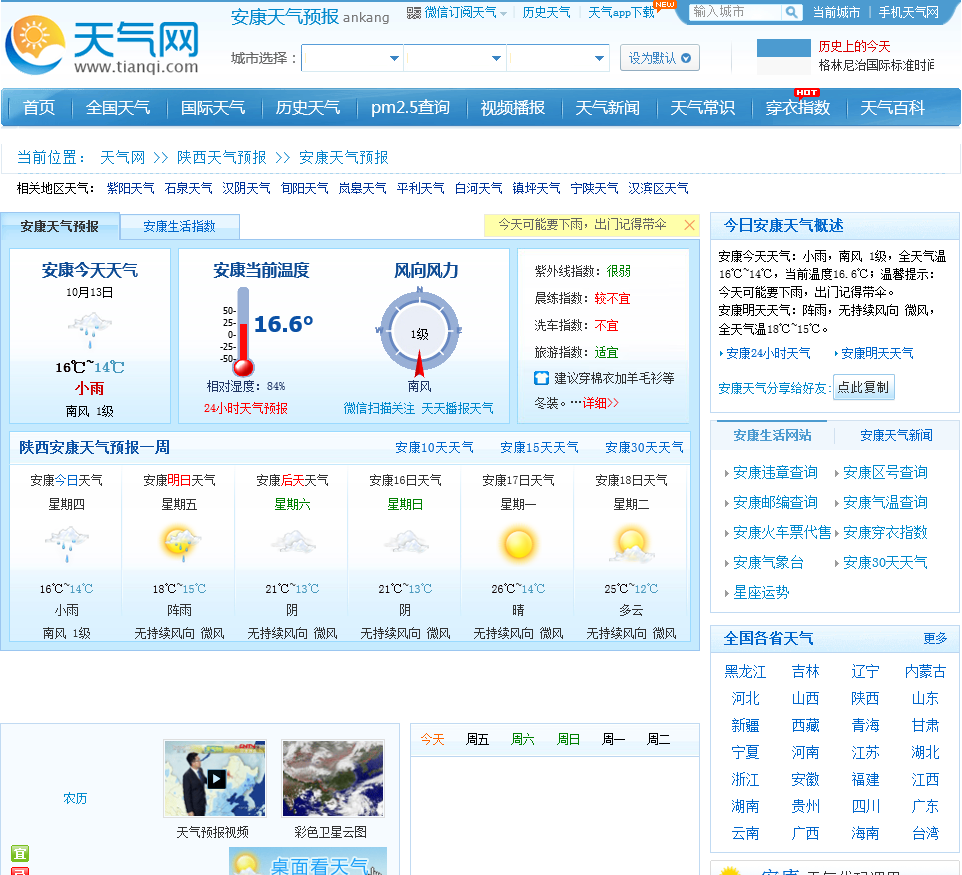This screenshot has height=875, width=962.
Task: Open 四川 province weather link
Action: tap(866, 807)
